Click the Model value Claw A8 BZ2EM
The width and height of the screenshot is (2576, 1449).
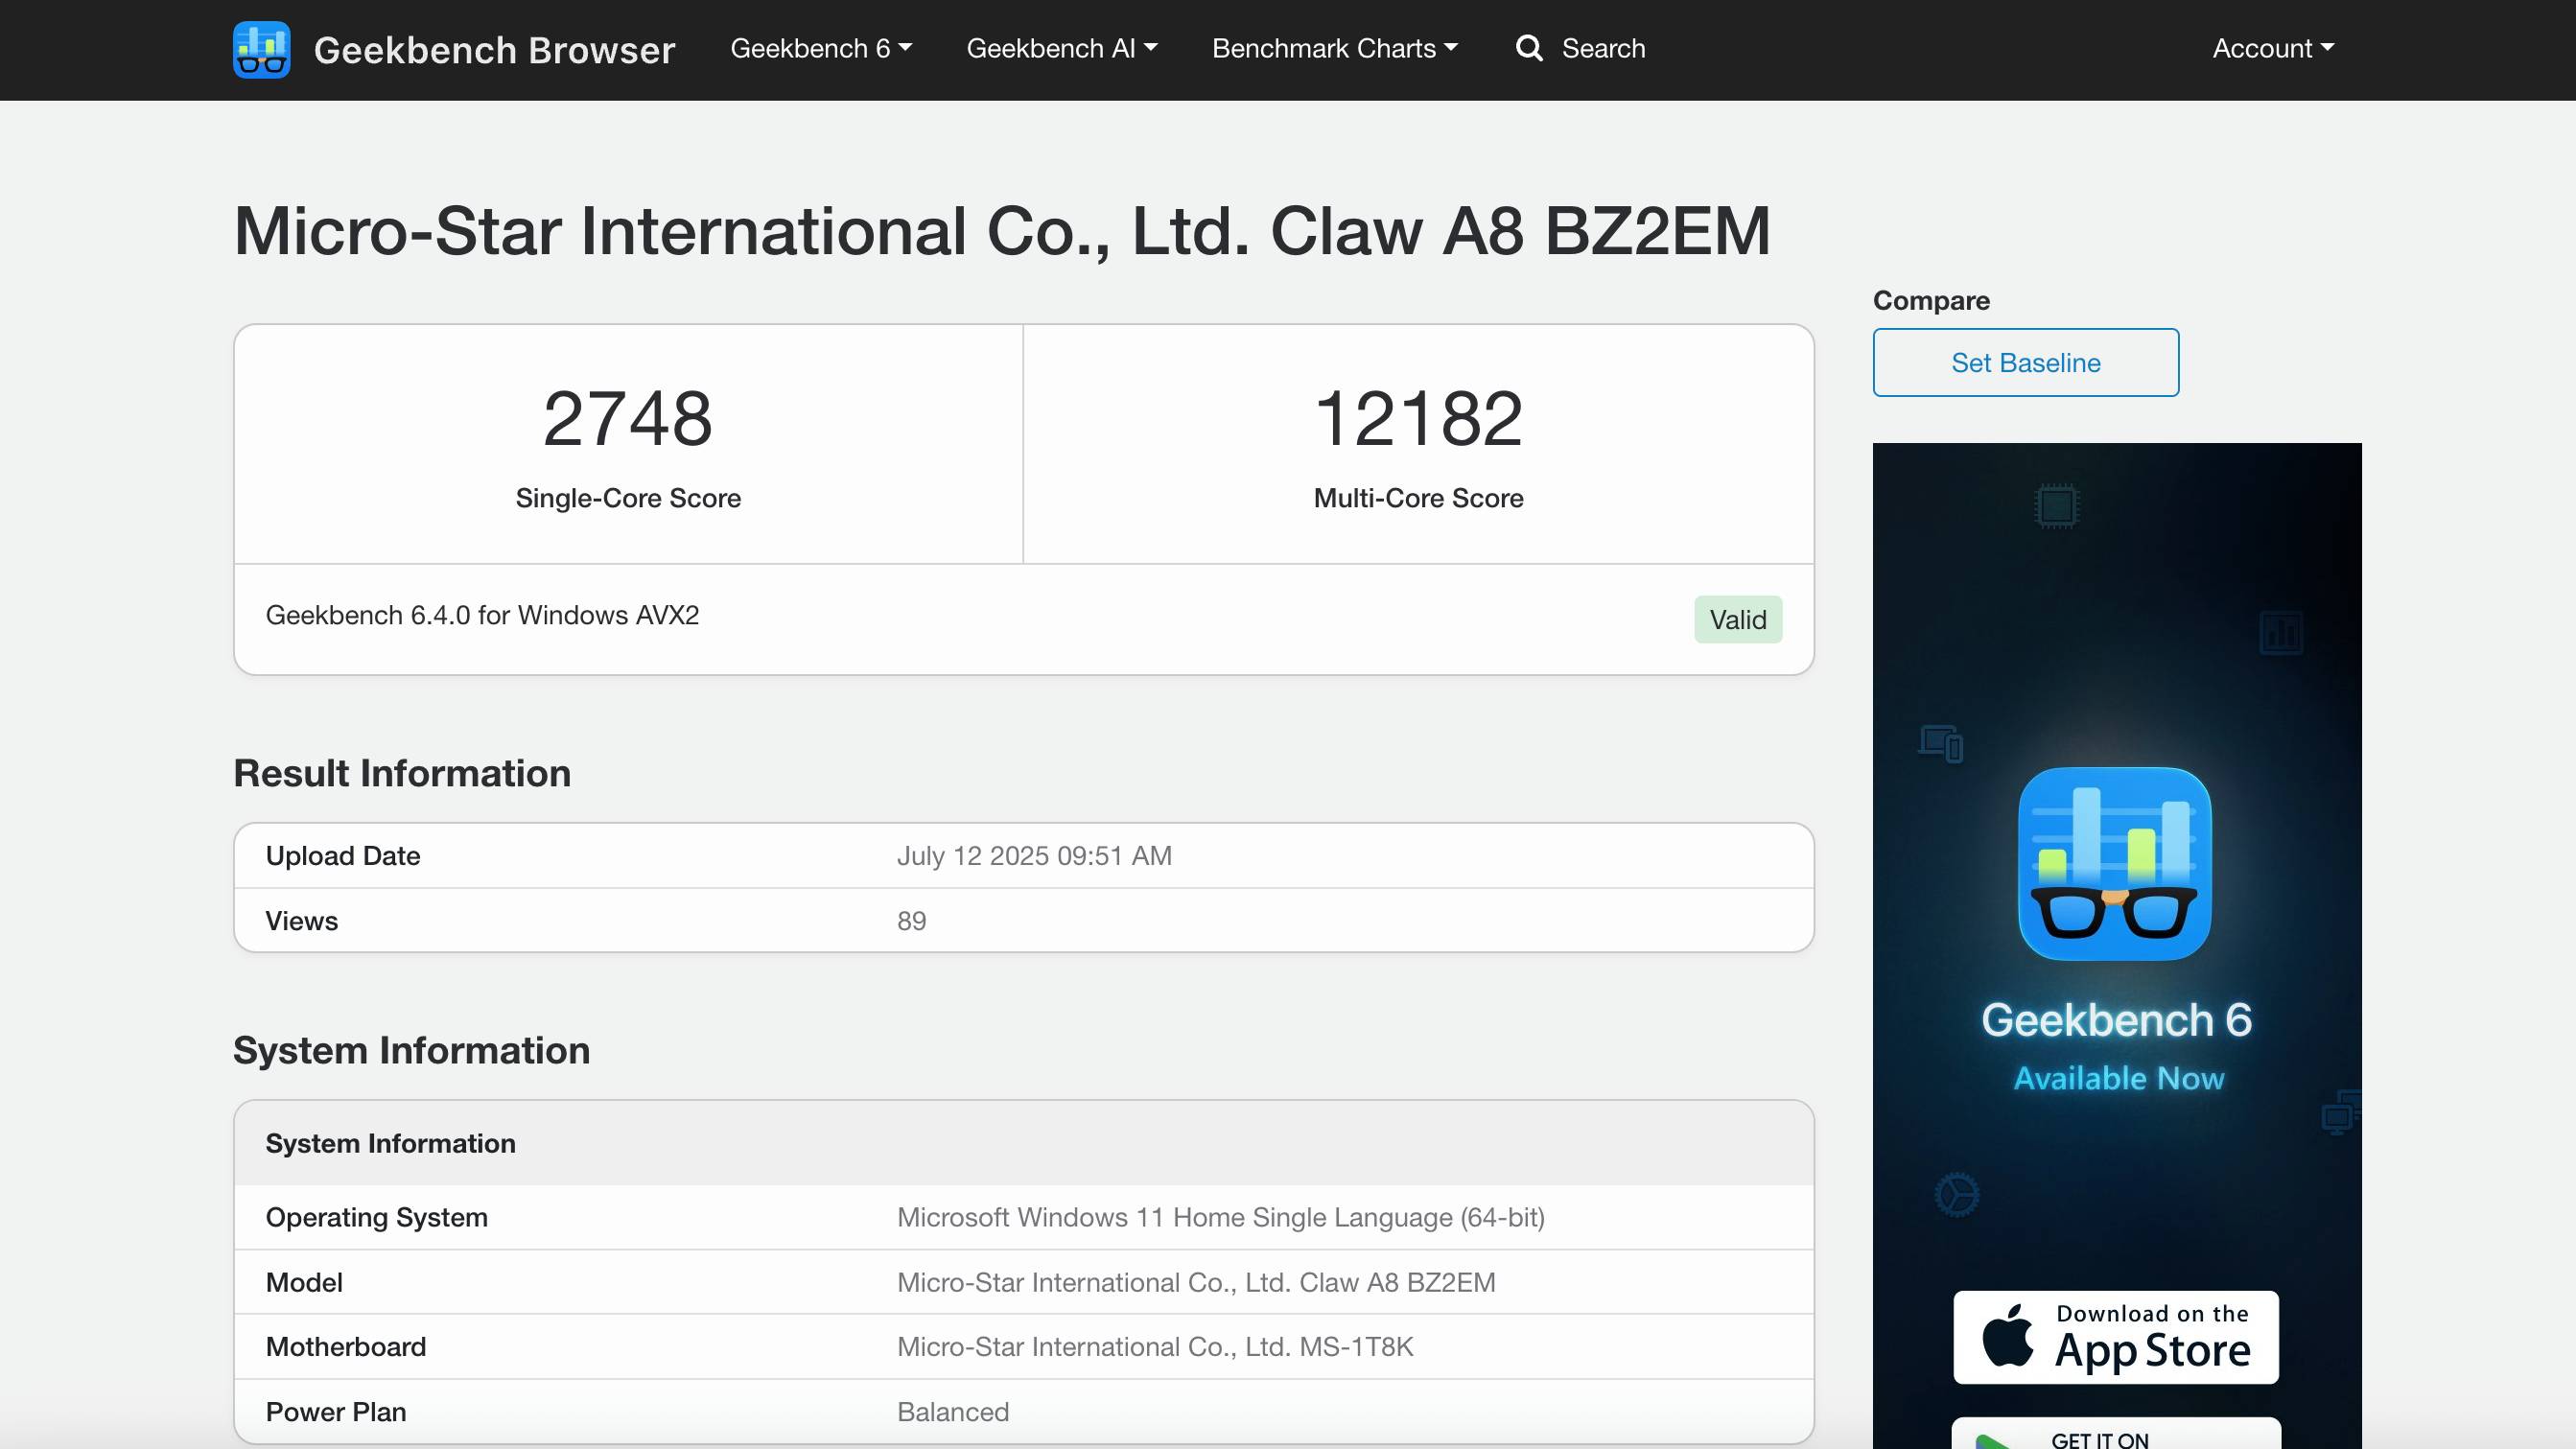(1196, 1282)
